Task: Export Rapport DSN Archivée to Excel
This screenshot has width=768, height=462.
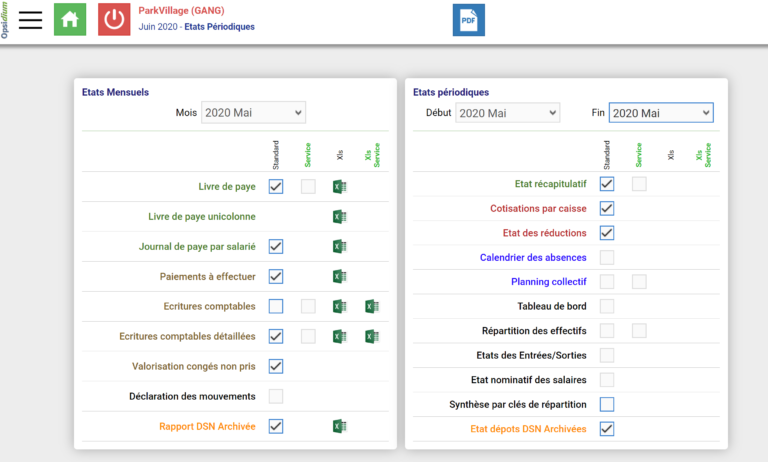Action: pyautogui.click(x=340, y=426)
